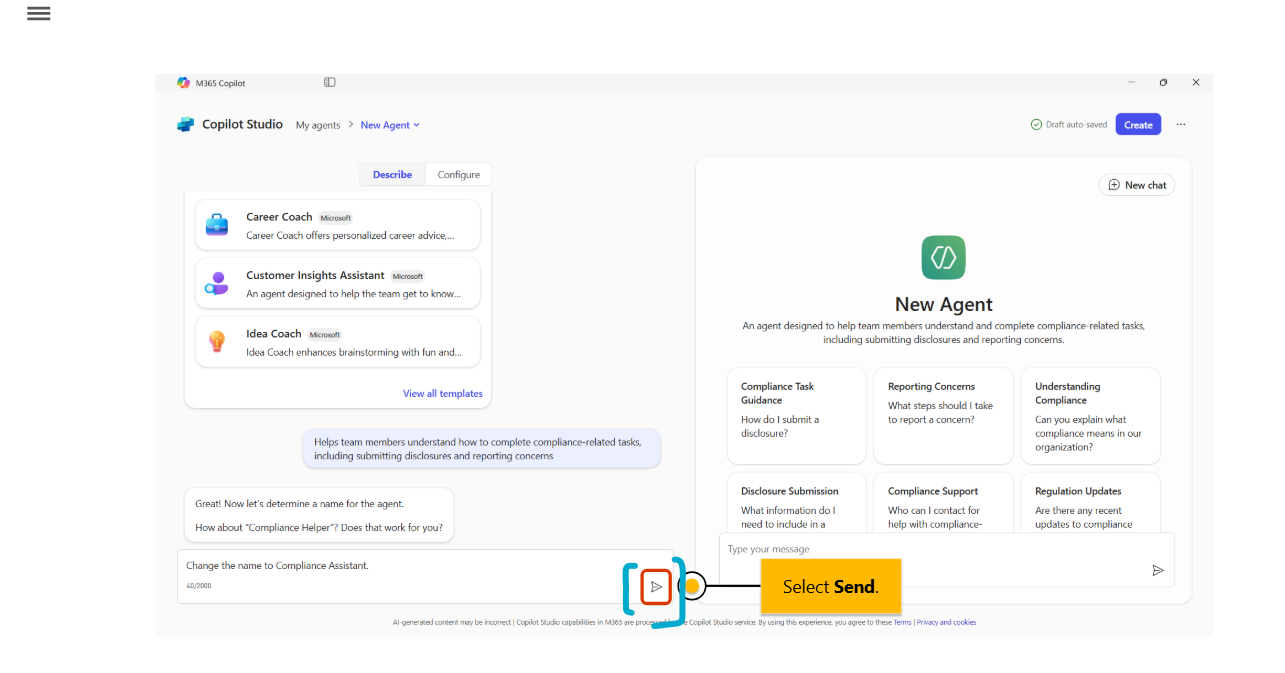1285x673 pixels.
Task: Click the green New Agent code icon
Action: [943, 257]
